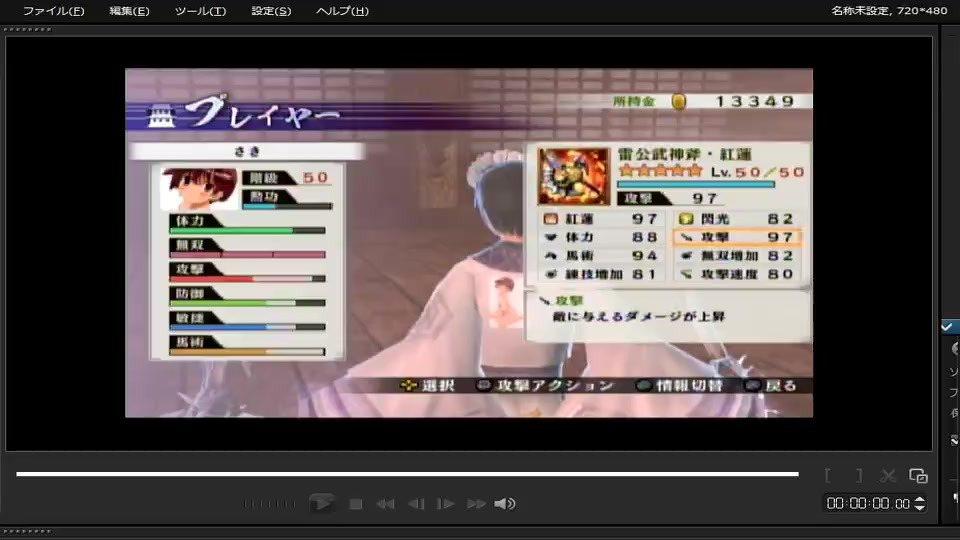
Task: Click the grip handle above the preview panel
Action: (x=28, y=29)
